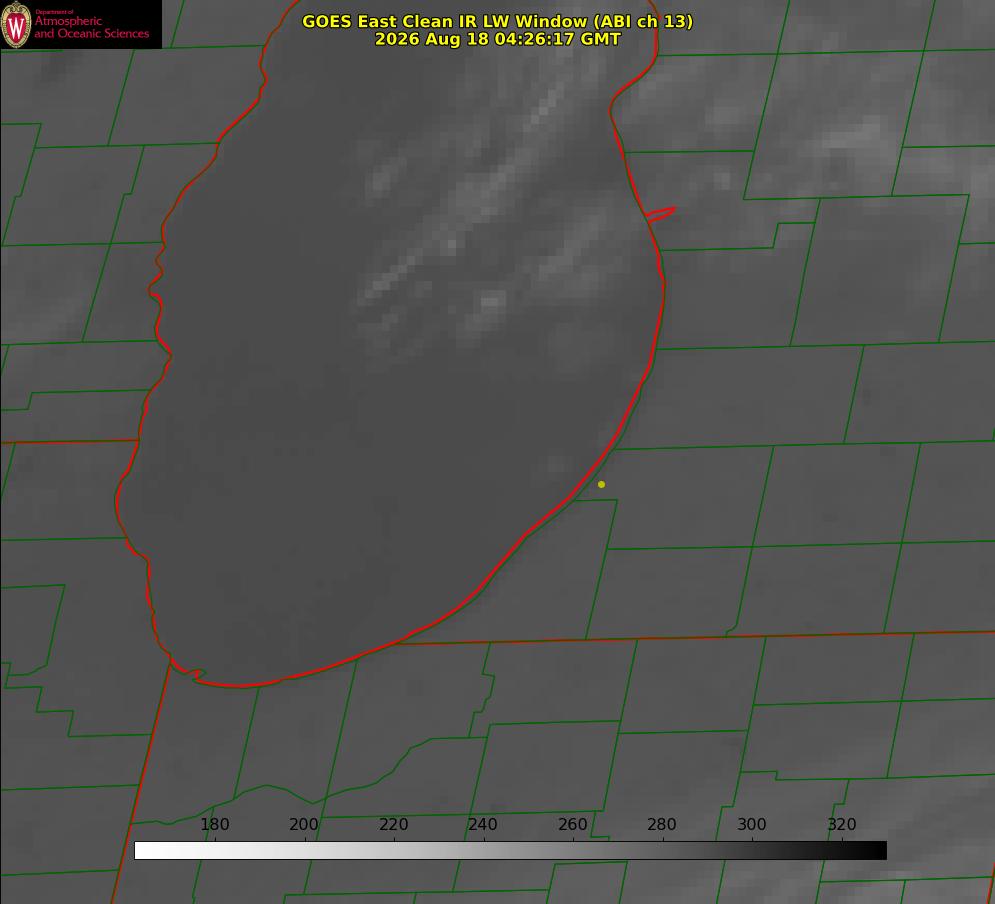Click the 'Atmospheric and Oceanic Sciences' department text

[91, 27]
